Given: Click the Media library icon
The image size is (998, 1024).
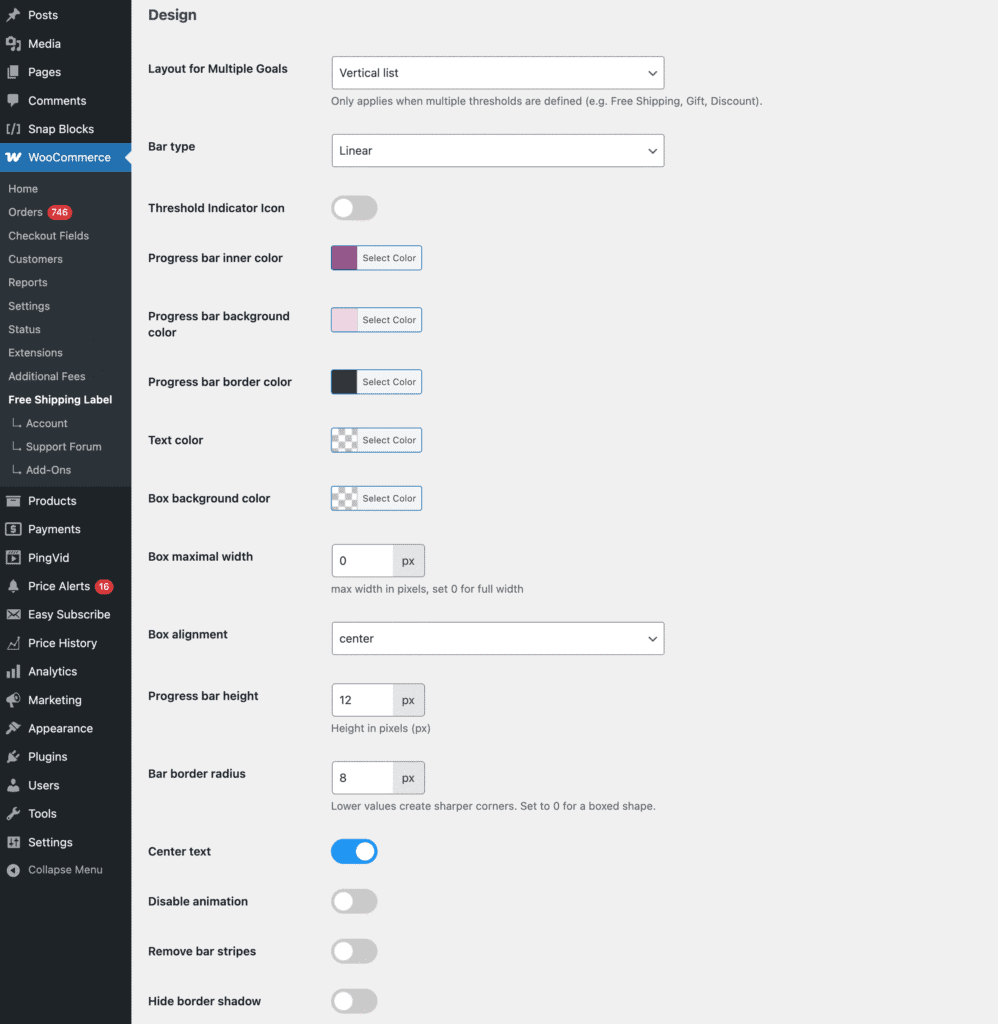Looking at the screenshot, I should point(13,44).
